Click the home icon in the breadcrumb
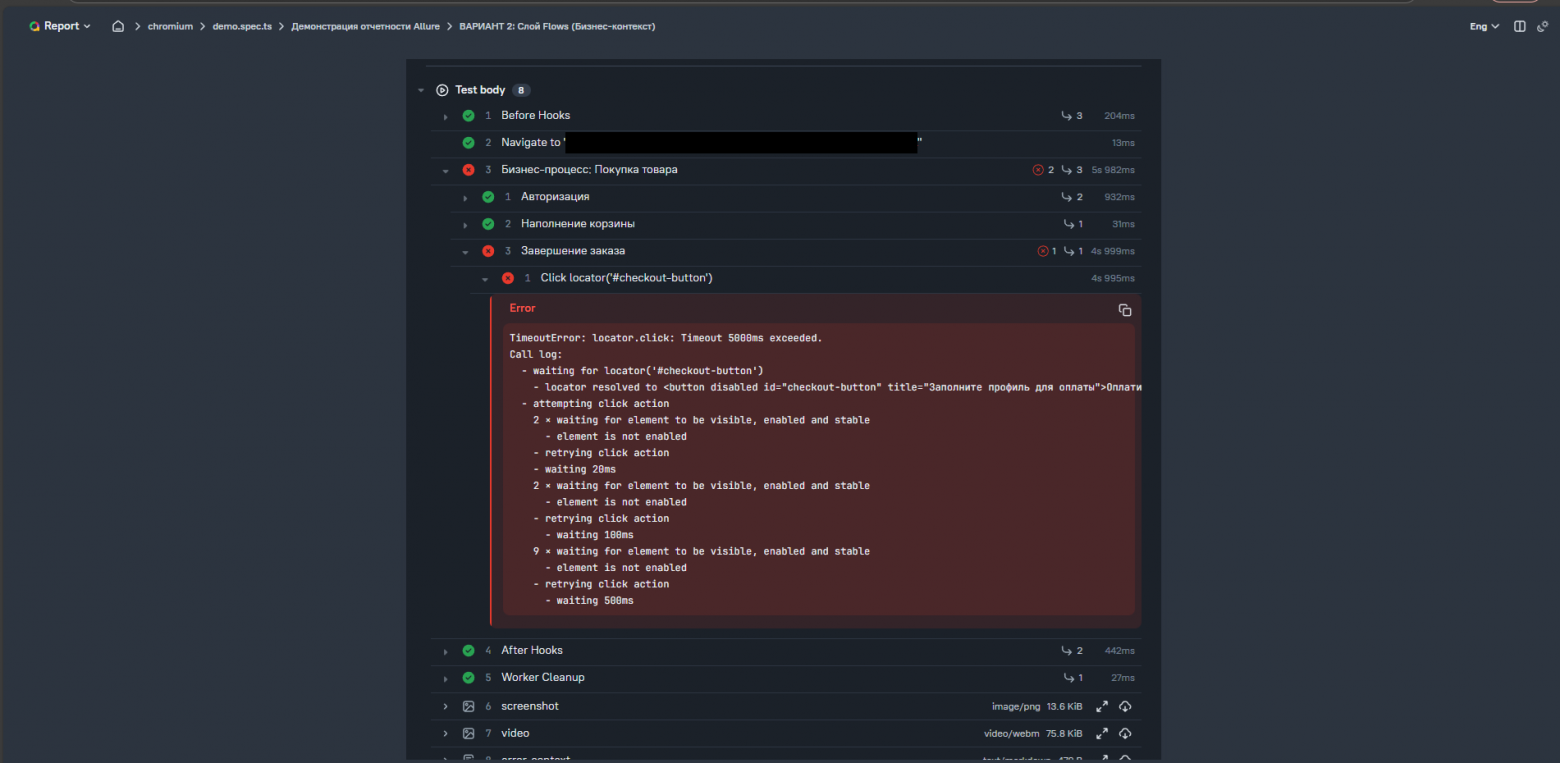Image resolution: width=1560 pixels, height=763 pixels. 118,26
